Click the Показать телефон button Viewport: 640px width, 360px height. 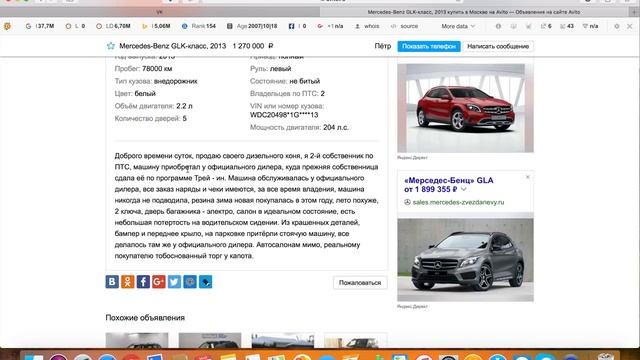[429, 46]
